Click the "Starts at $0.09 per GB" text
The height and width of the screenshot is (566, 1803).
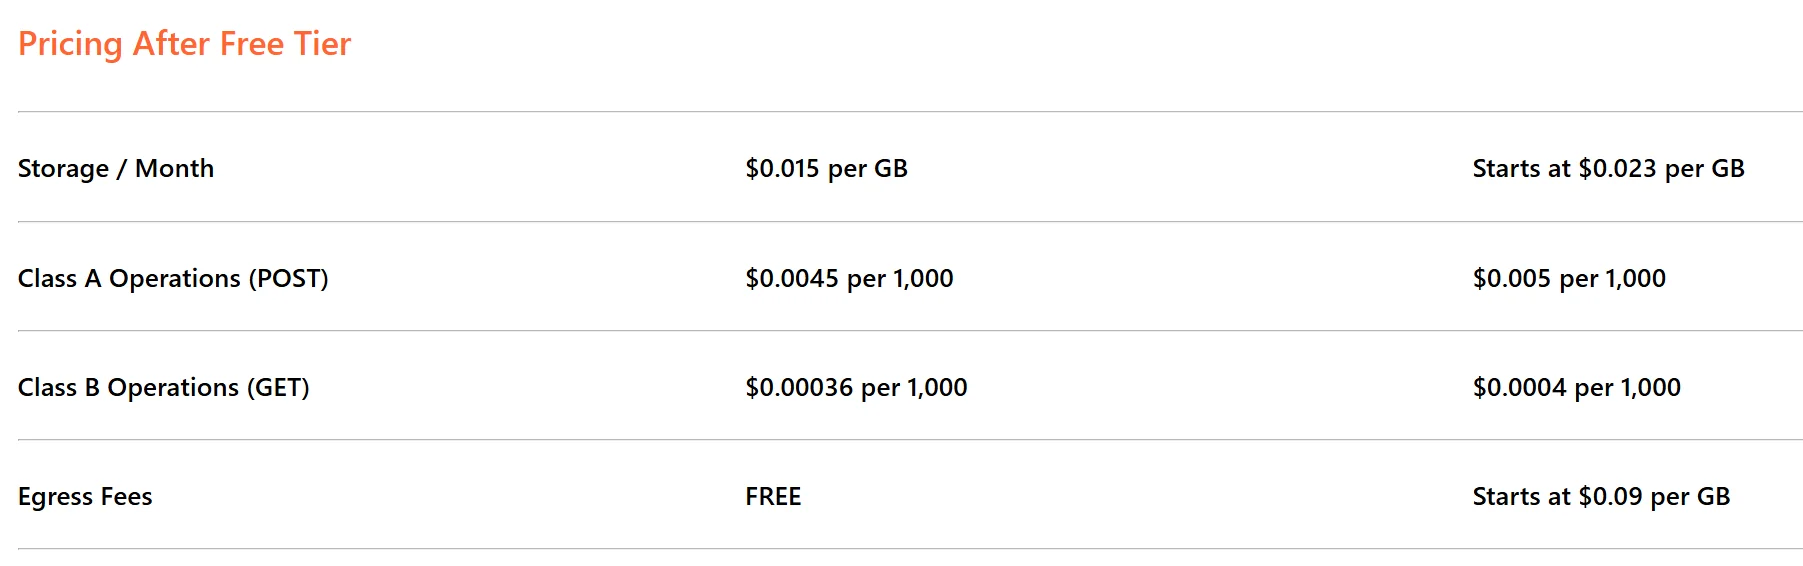(x=1601, y=496)
